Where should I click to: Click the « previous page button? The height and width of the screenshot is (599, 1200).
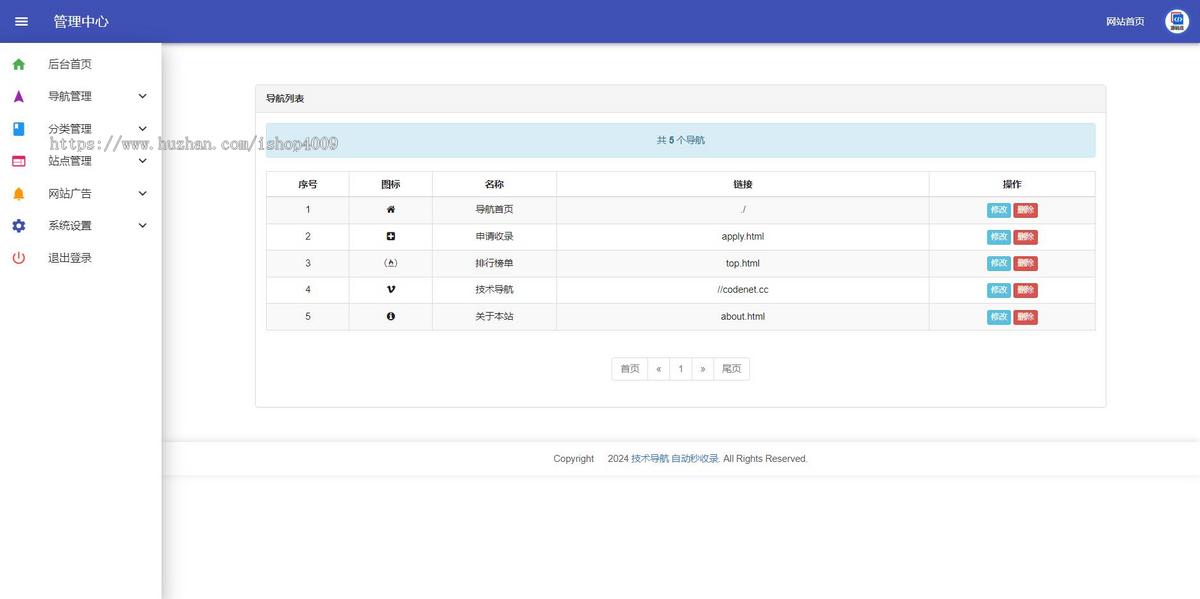tap(659, 369)
